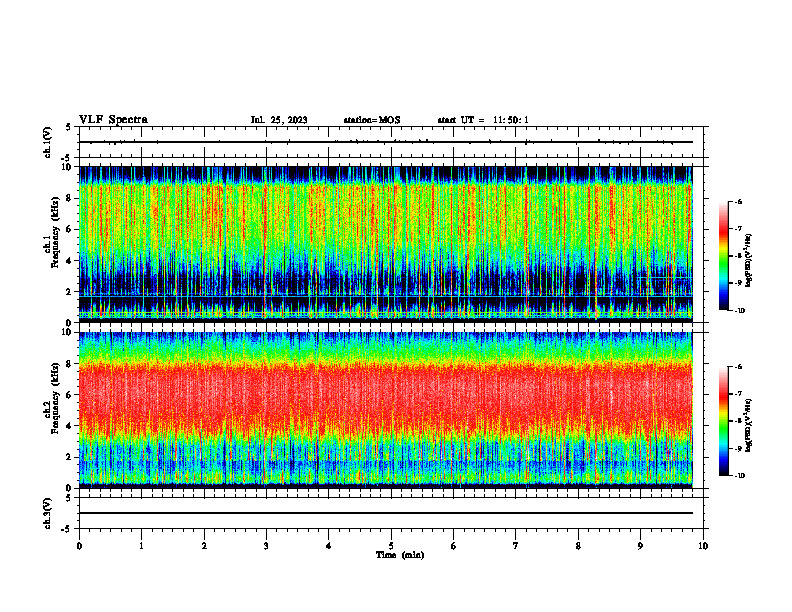
Task: Click the ch.2 colorbar unit label log(PSD)
Action: coord(749,425)
